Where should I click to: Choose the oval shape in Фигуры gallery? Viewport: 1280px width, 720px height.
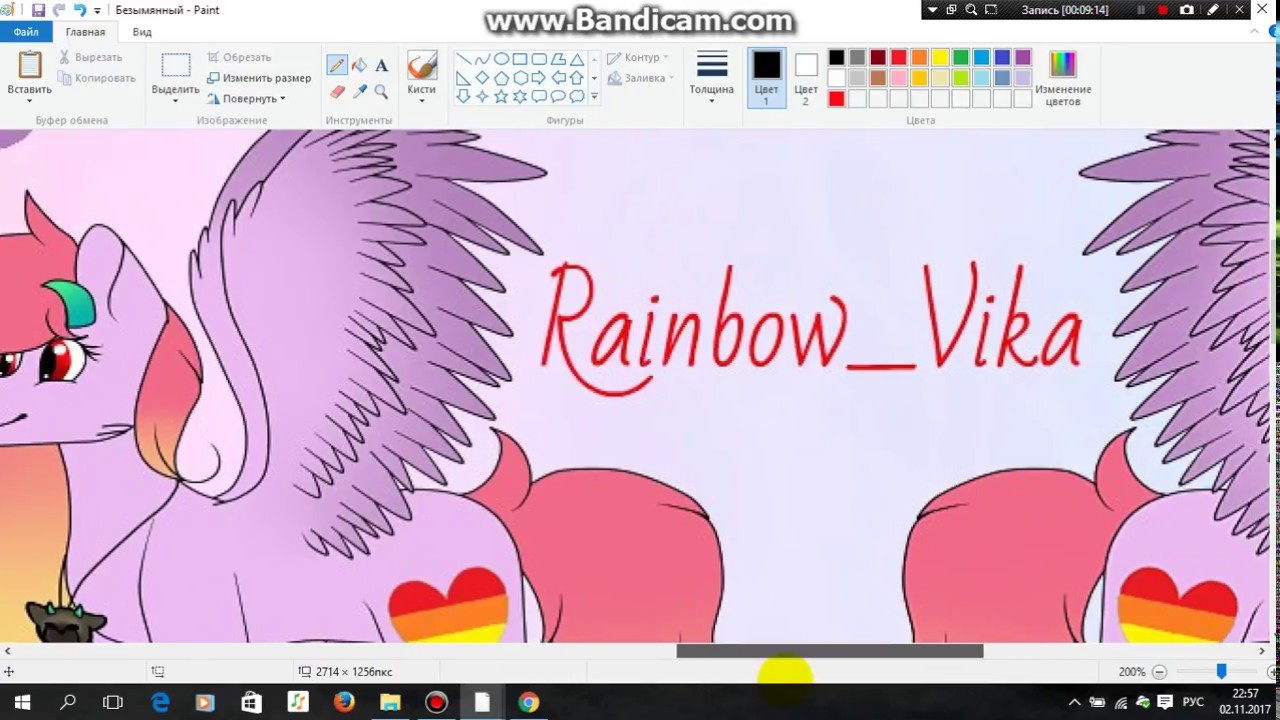coord(501,59)
